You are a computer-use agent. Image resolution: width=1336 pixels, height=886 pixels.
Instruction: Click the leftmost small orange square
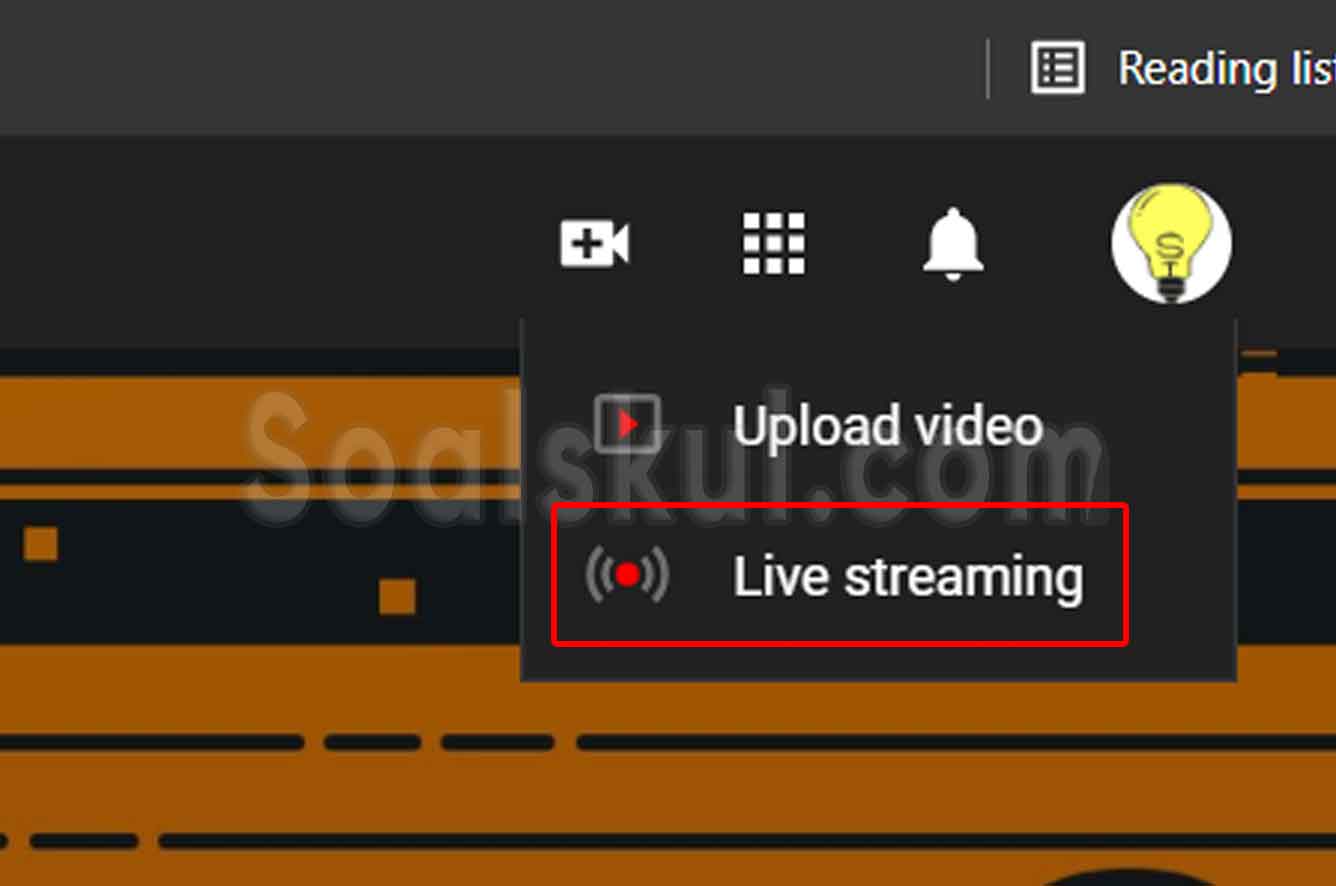(41, 544)
